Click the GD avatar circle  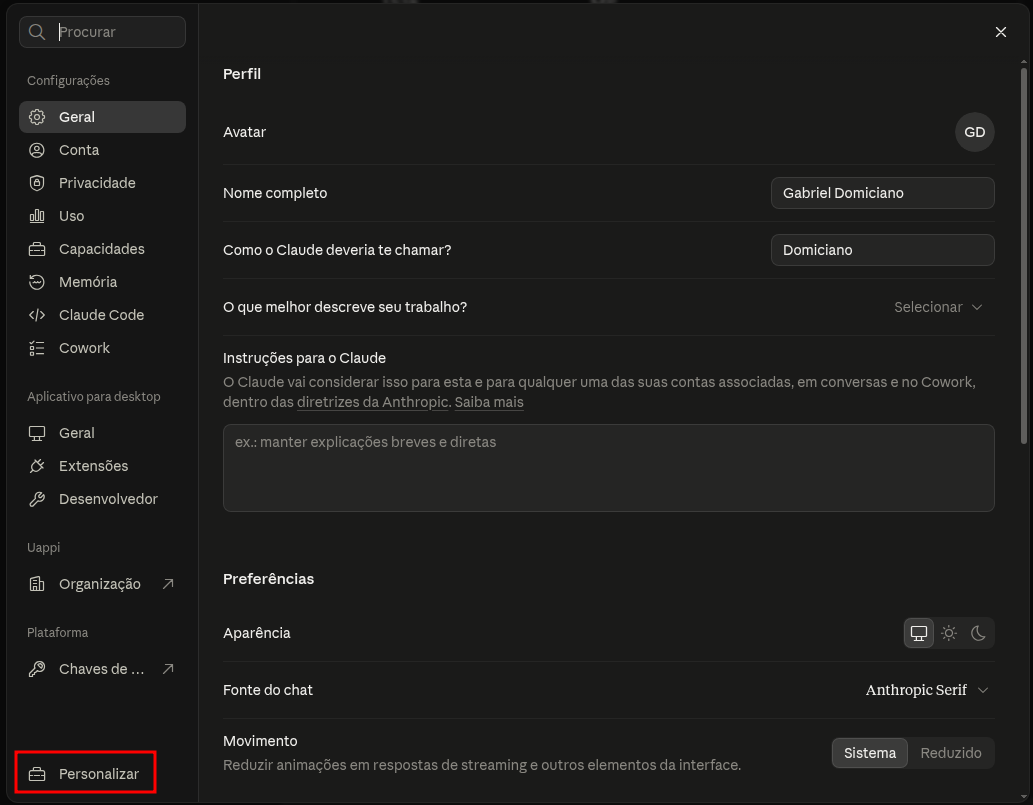point(974,132)
